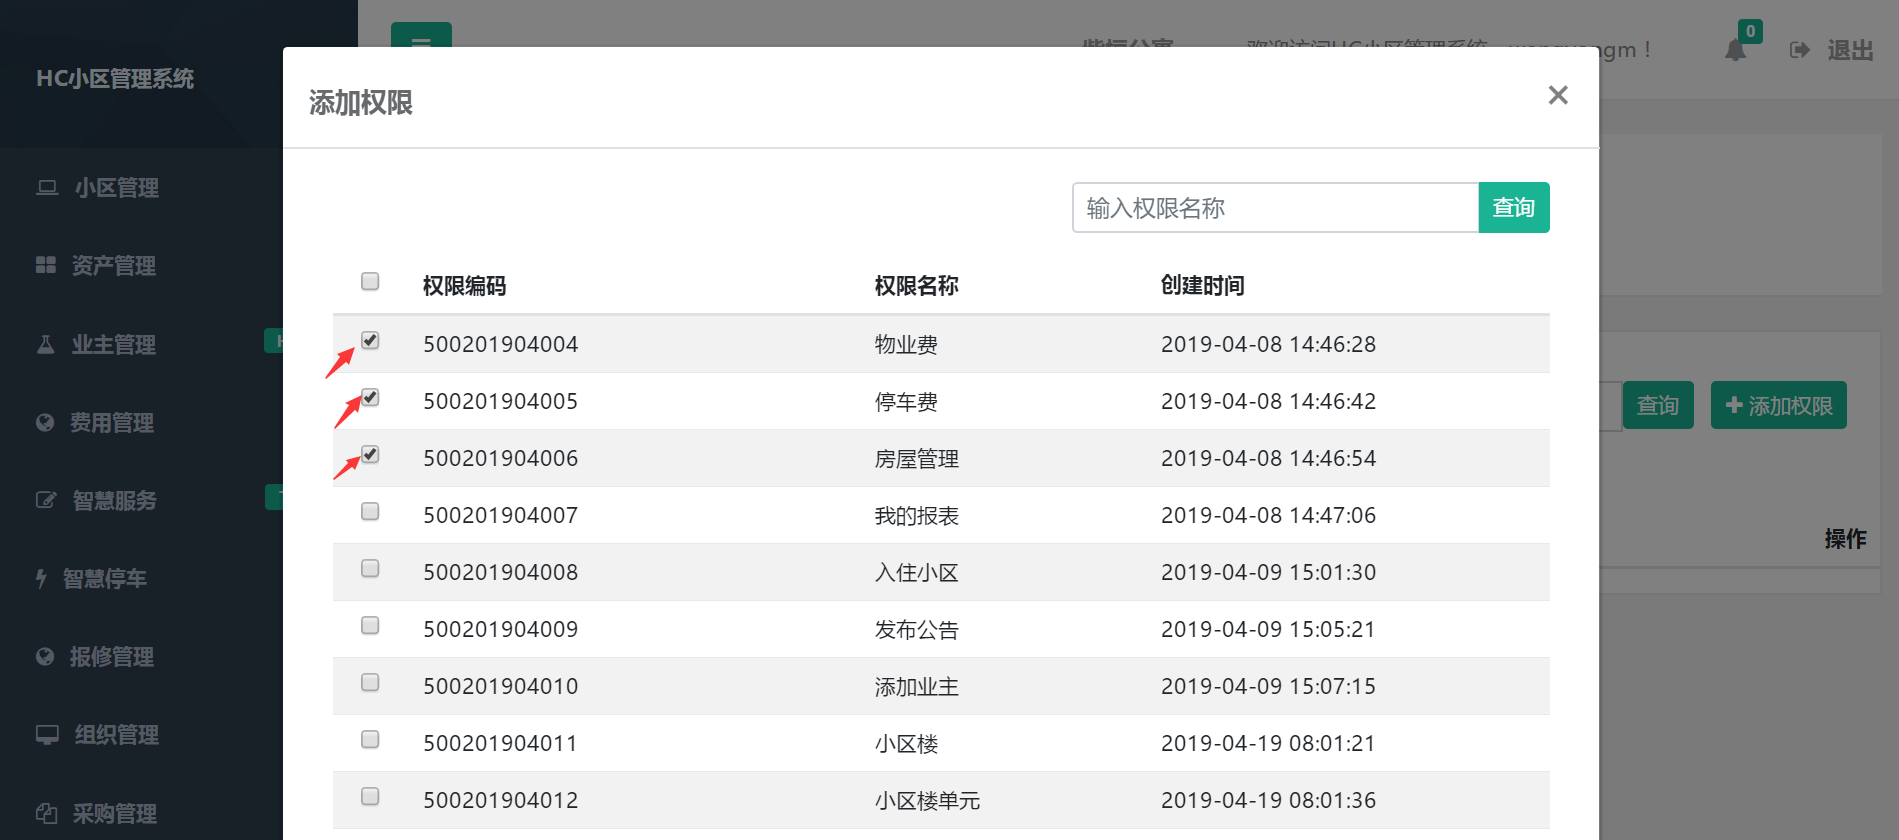Click the 创建时间 column header
This screenshot has width=1899, height=840.
click(x=1202, y=286)
